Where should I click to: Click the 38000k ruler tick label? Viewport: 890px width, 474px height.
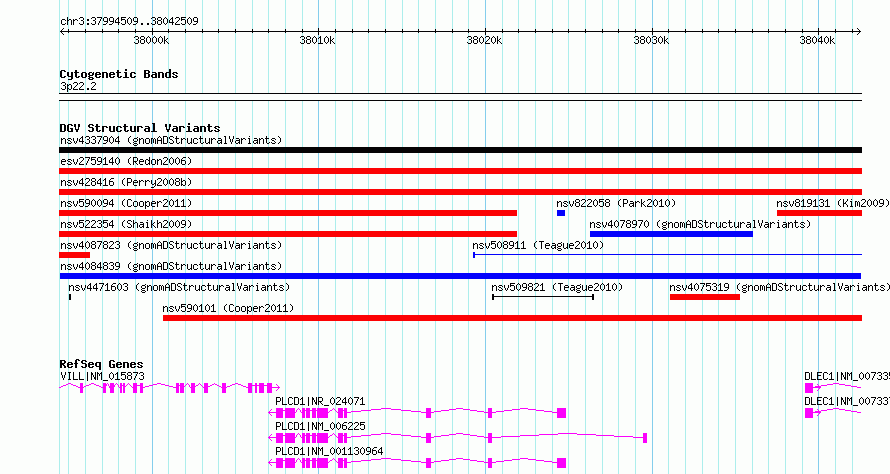(151, 40)
